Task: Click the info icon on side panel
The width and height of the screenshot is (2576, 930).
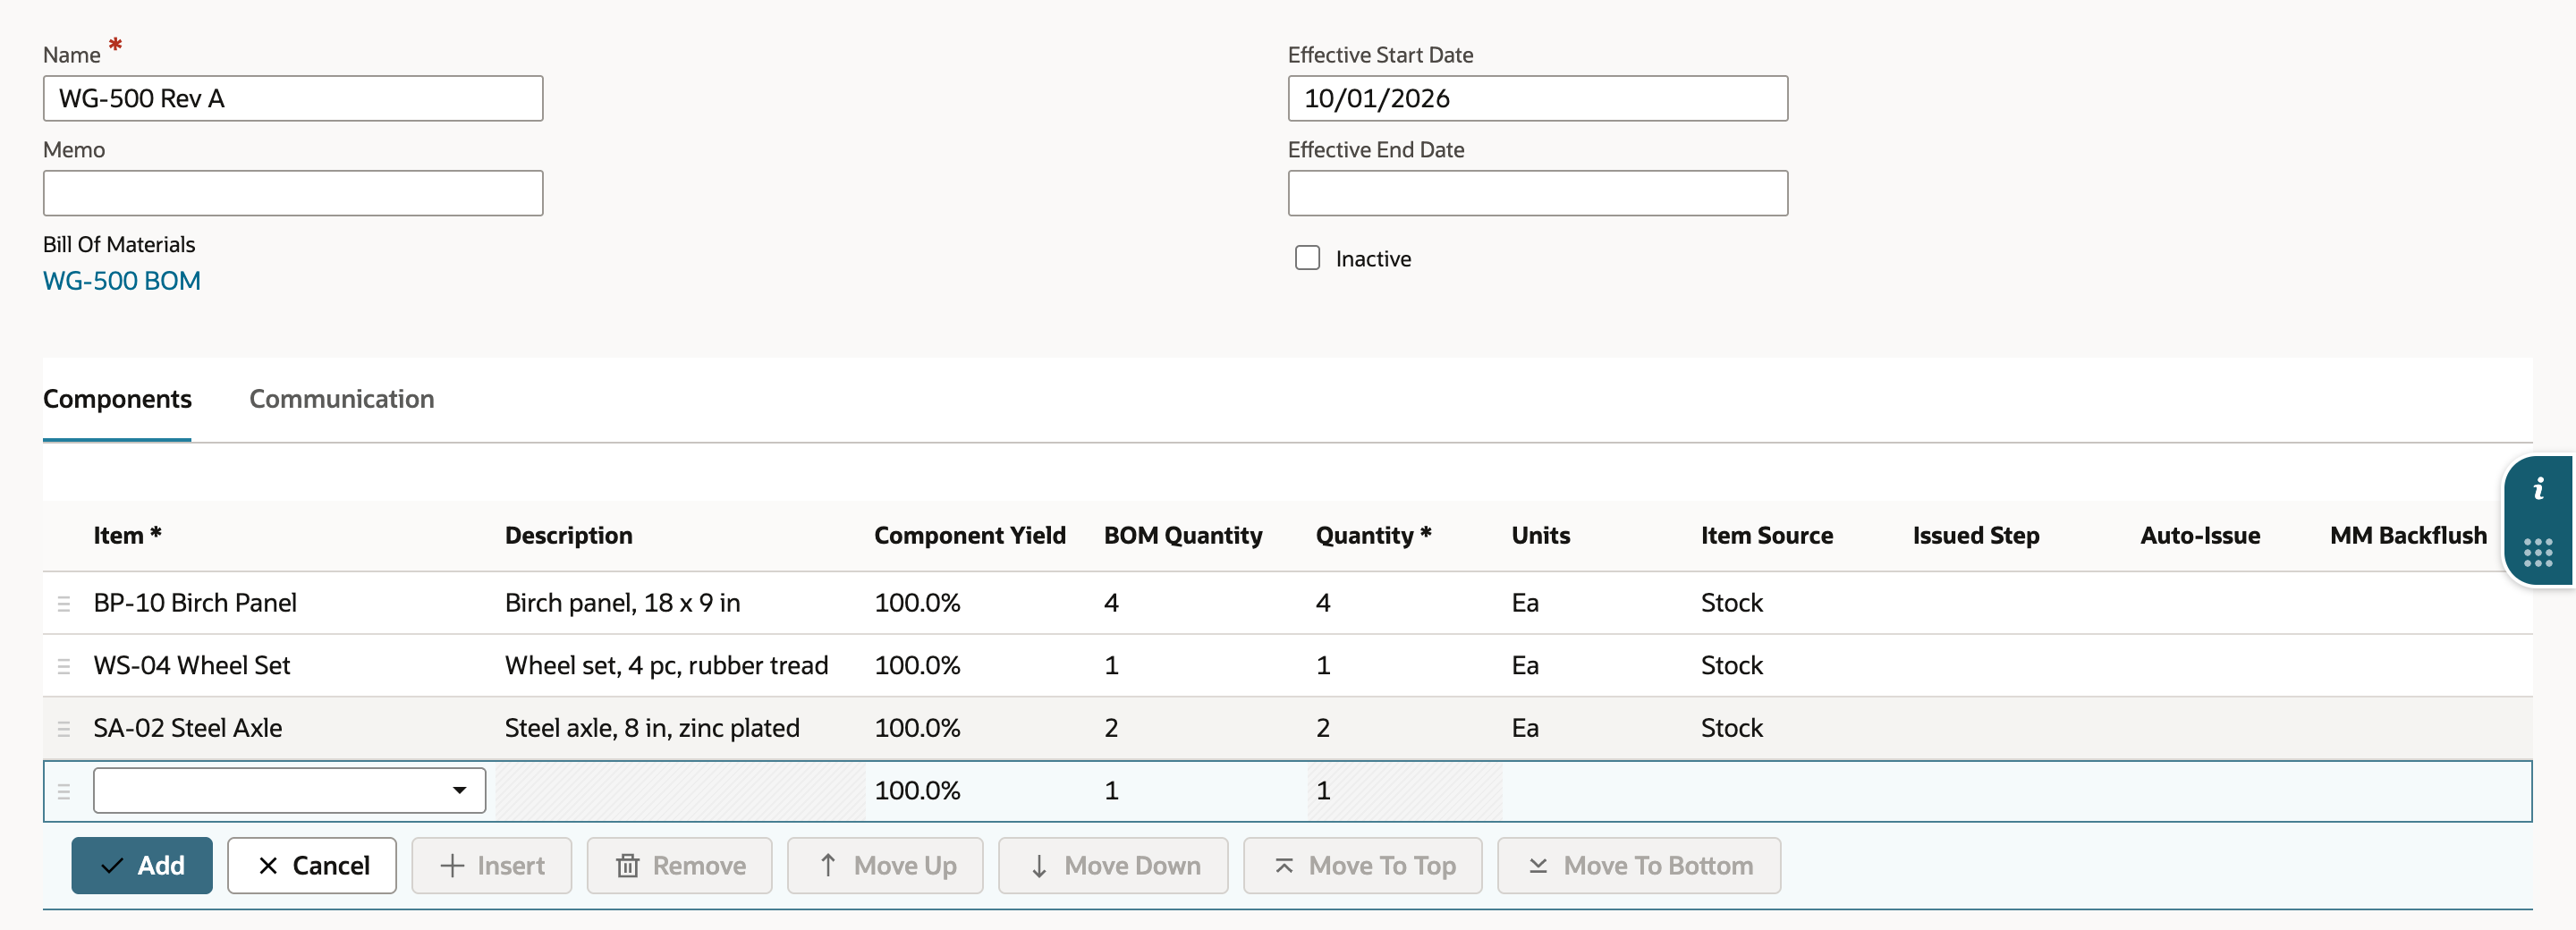Action: (2538, 490)
